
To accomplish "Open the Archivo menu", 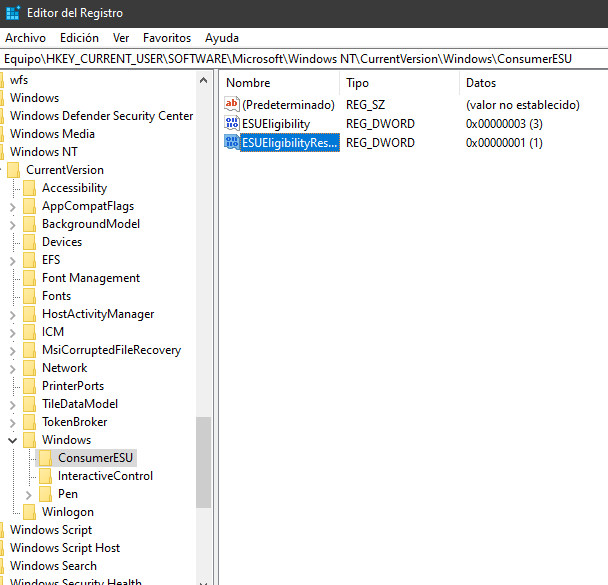I will pos(25,38).
